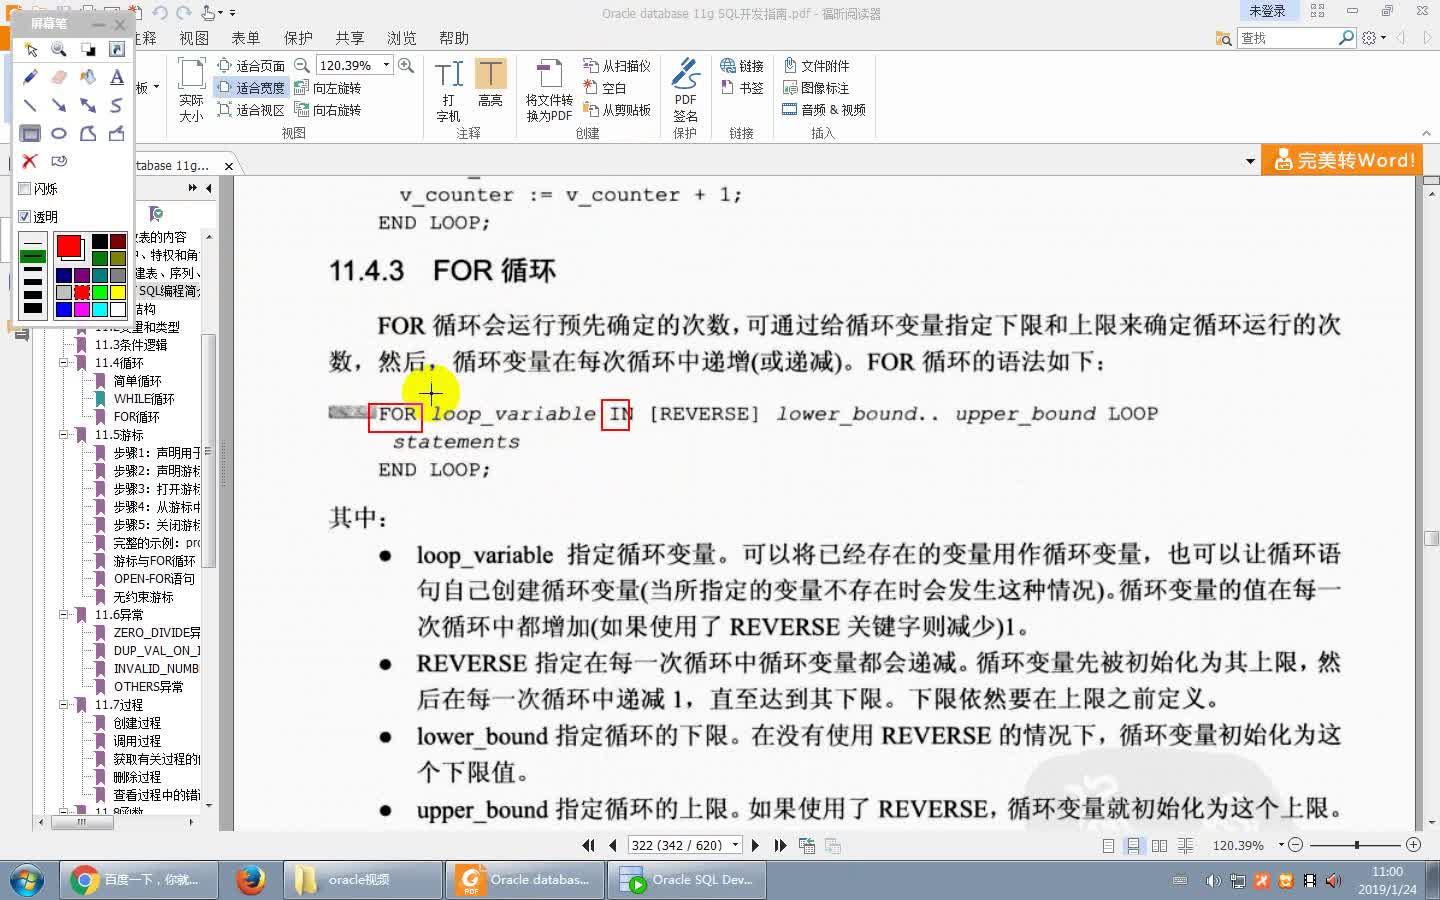Open the 120.39% zoom level dropdown
Screen dimensions: 1440x900
point(385,65)
